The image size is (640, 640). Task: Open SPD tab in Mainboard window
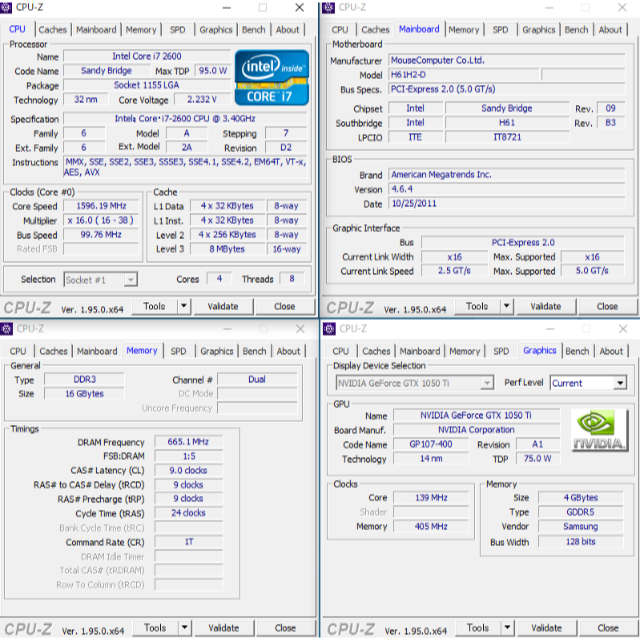pyautogui.click(x=500, y=30)
